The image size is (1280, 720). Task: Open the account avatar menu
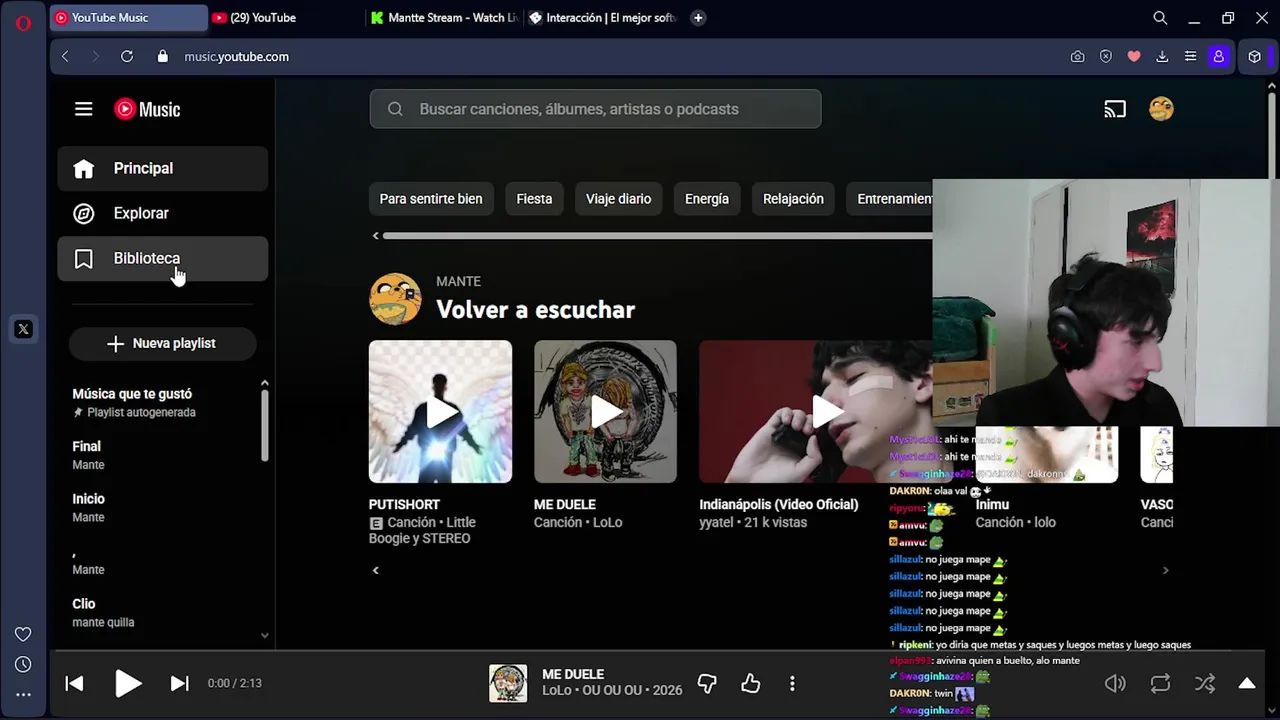[x=1161, y=109]
